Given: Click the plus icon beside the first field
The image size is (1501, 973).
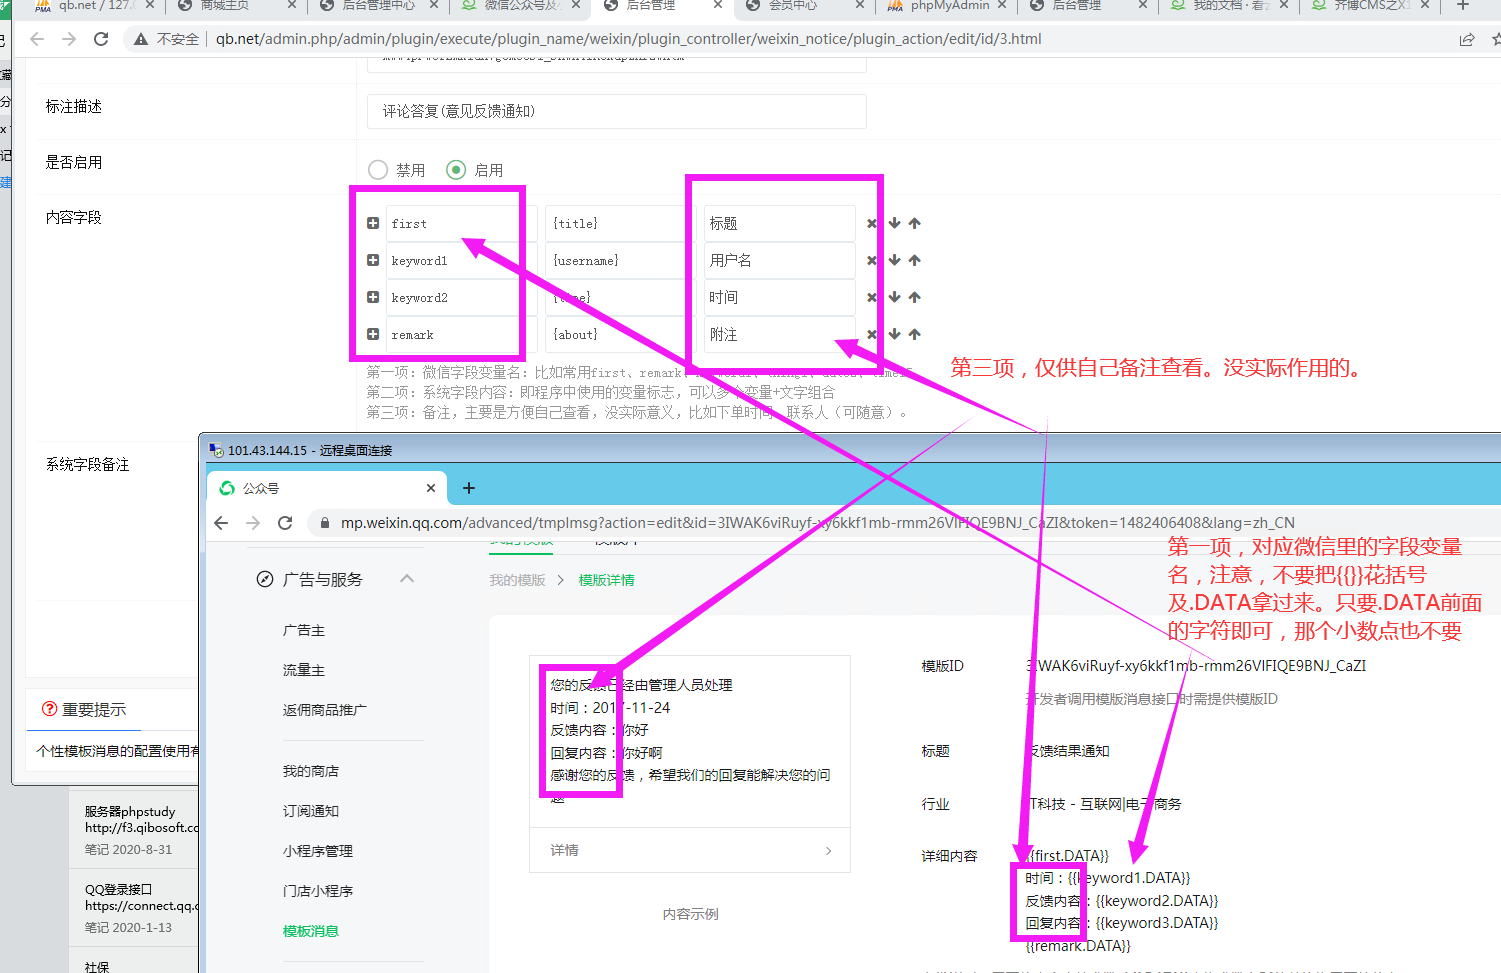Looking at the screenshot, I should 373,223.
